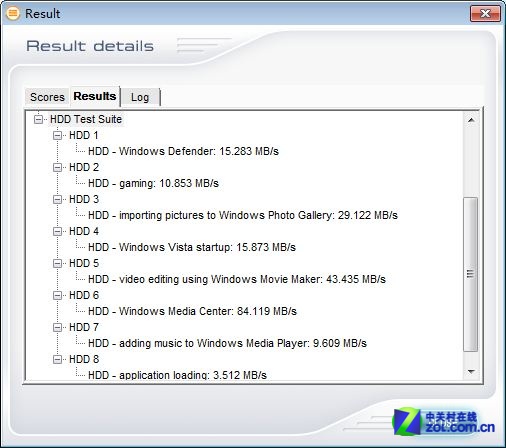Select the HDD 6 tree label
This screenshot has width=506, height=448.
(84, 295)
